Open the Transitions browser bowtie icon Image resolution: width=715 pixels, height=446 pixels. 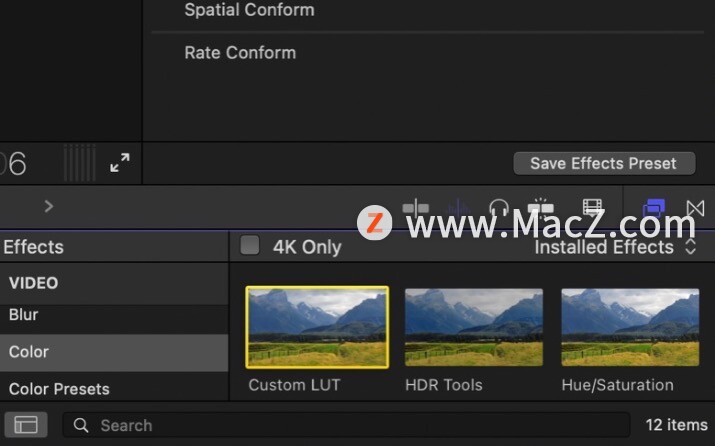pyautogui.click(x=695, y=208)
